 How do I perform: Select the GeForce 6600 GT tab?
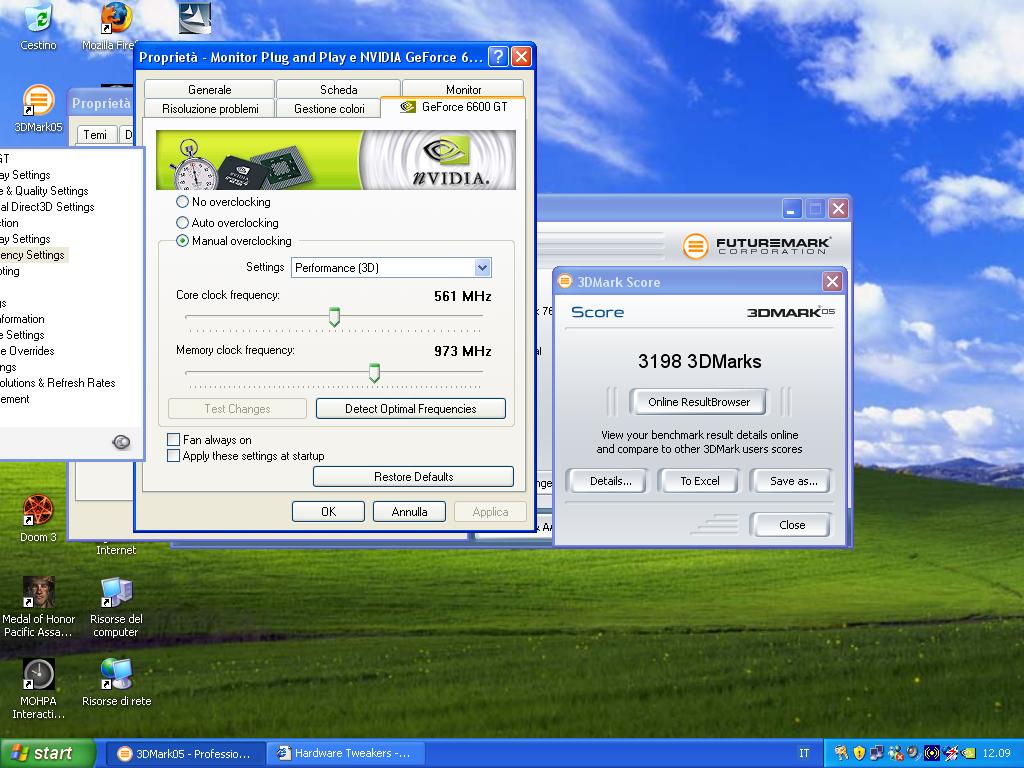(453, 107)
